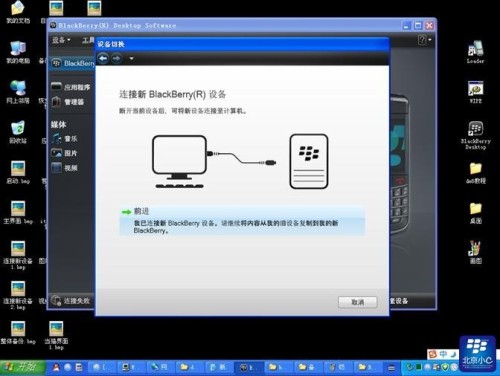This screenshot has width=500, height=376.
Task: Open the 回收站 recycle bin icon
Action: [18, 132]
